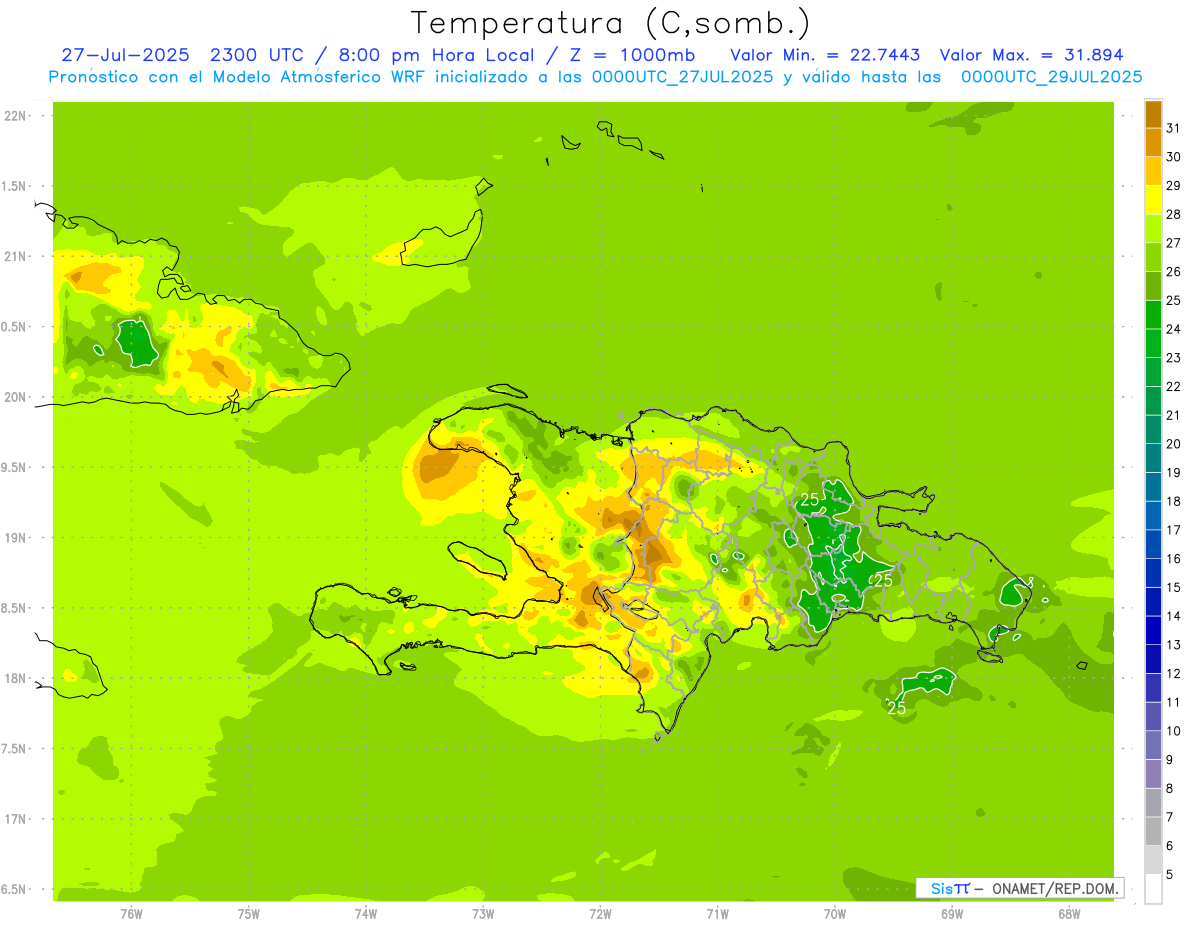The width and height of the screenshot is (1200, 927).
Task: Click color scale value 15
Action: coord(1174,588)
